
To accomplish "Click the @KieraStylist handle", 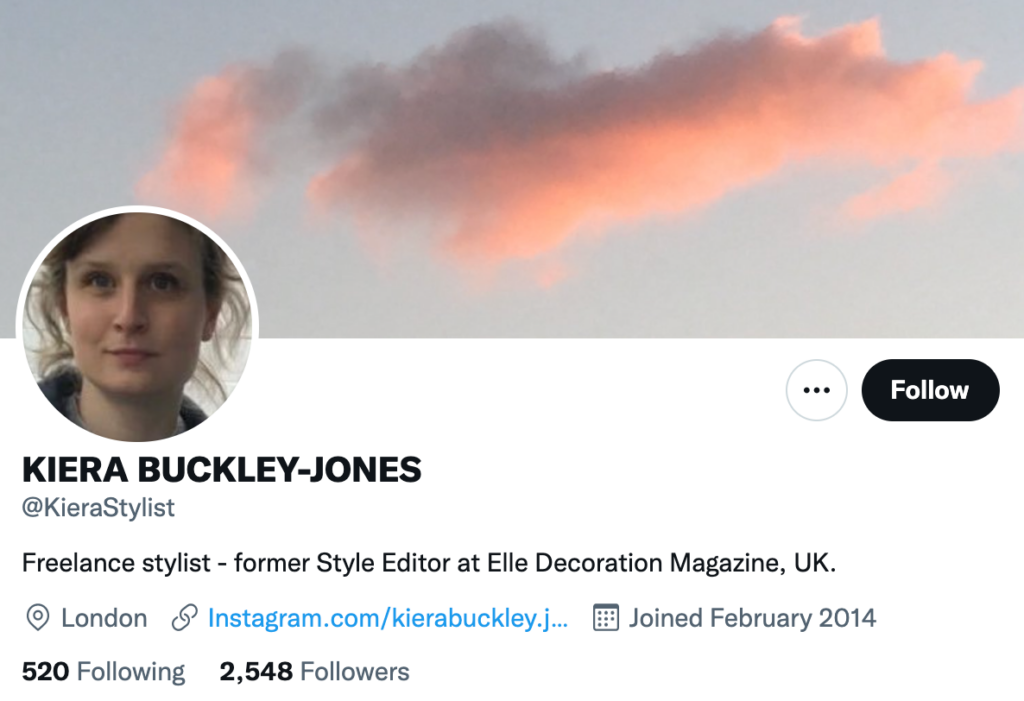I will pos(99,508).
